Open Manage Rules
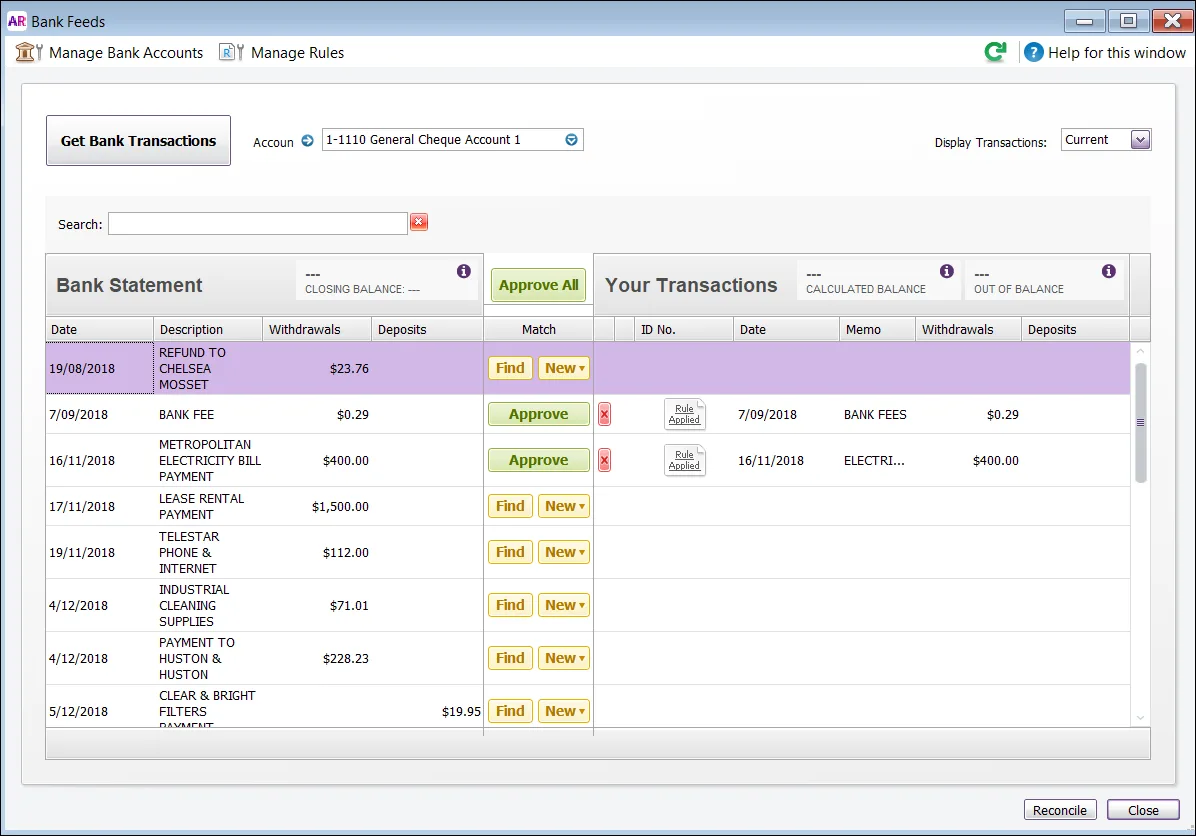The image size is (1196, 836). click(282, 53)
